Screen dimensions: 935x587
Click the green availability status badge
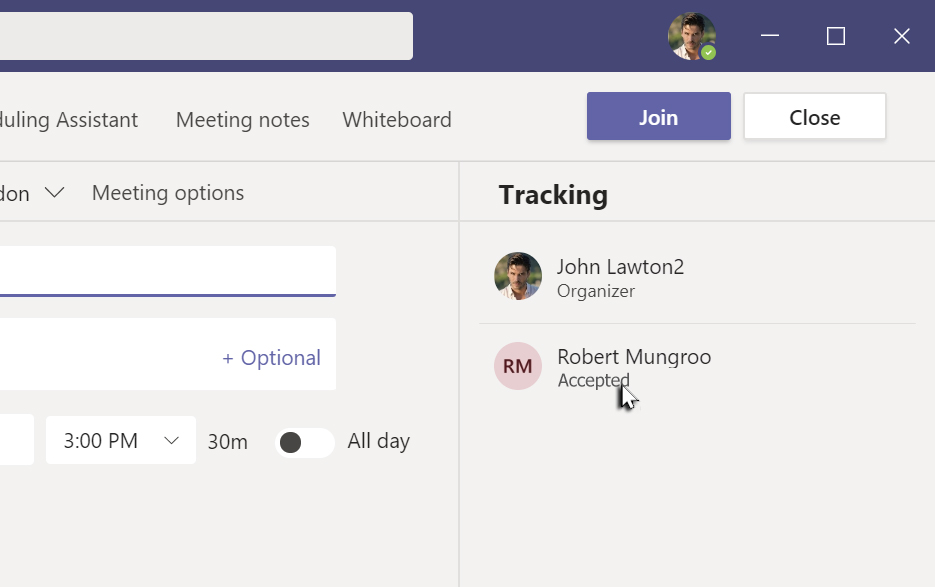point(709,52)
